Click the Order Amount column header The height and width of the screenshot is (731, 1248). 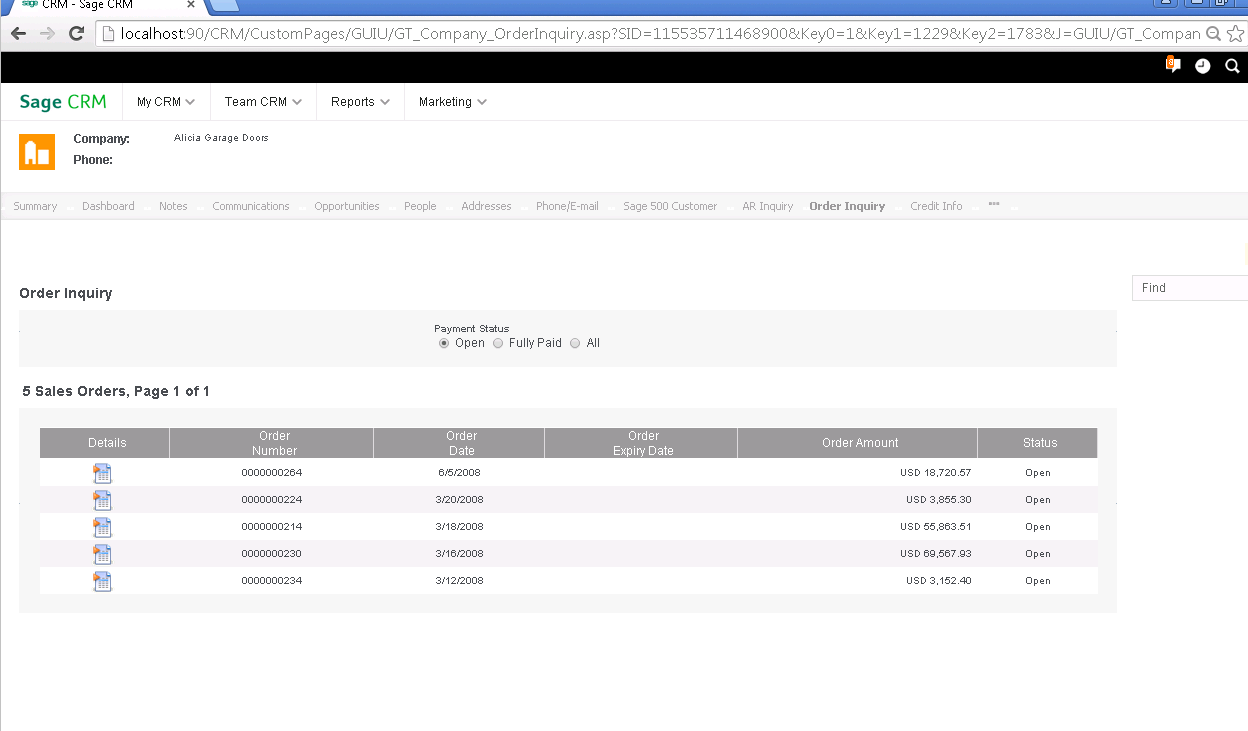pyautogui.click(x=859, y=443)
